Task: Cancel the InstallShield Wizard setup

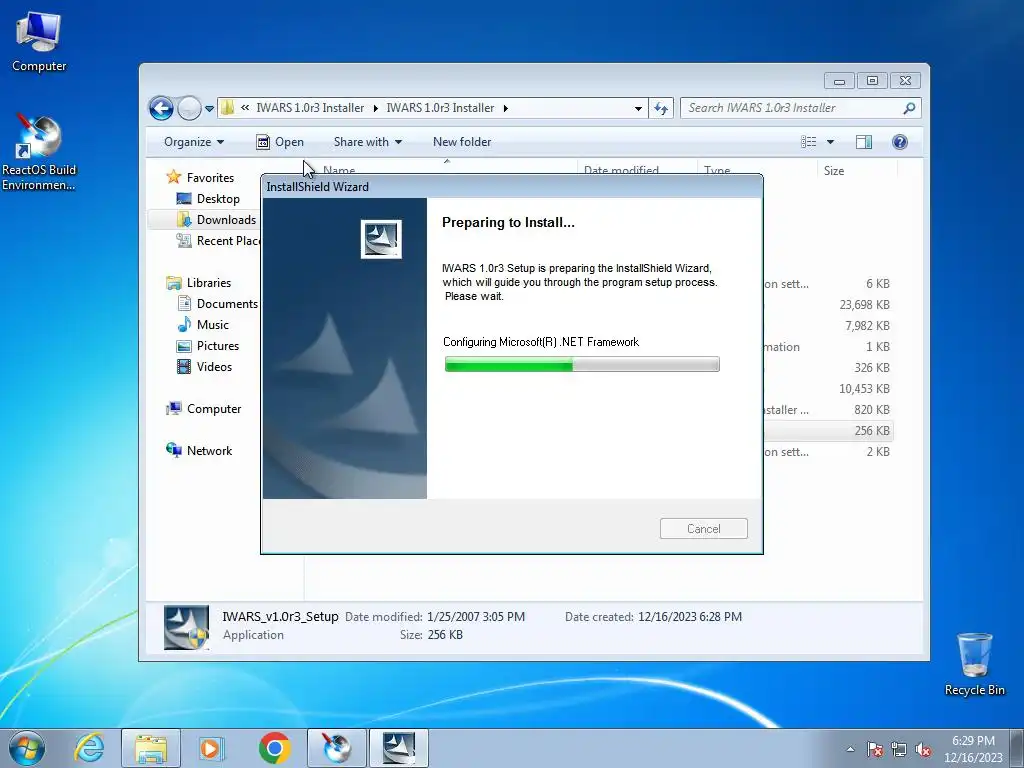Action: 703,528
